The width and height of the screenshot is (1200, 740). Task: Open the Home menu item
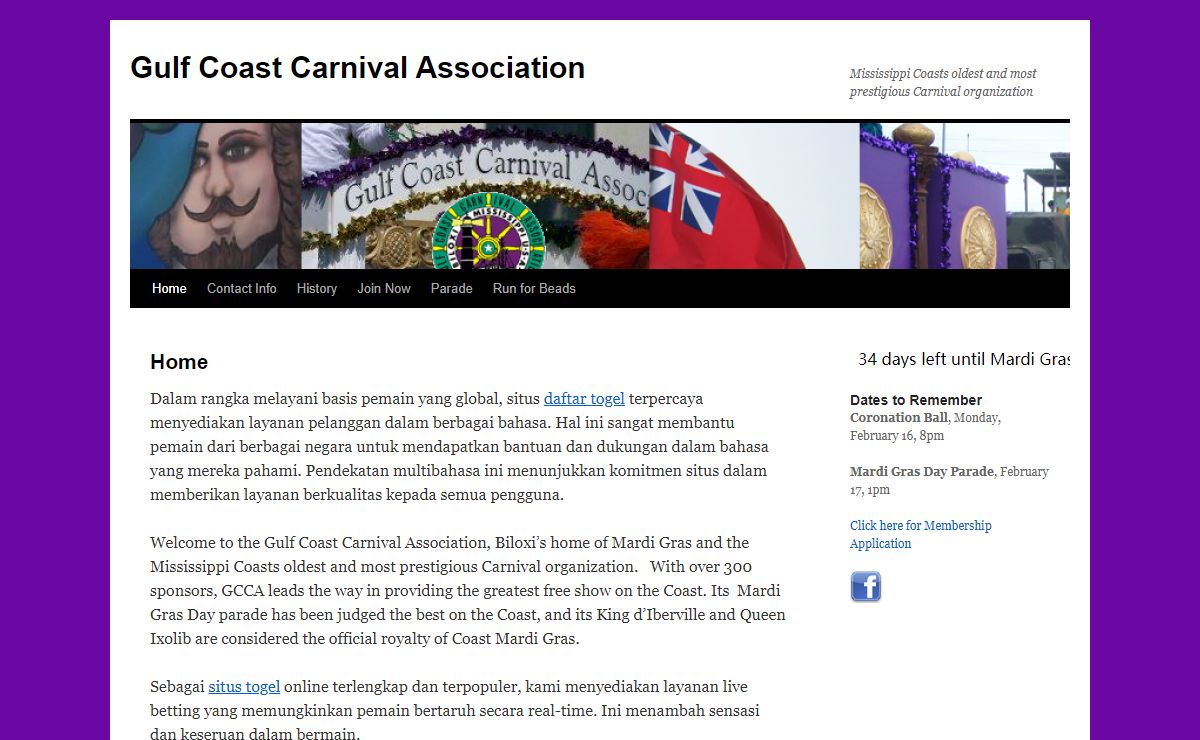(x=169, y=288)
